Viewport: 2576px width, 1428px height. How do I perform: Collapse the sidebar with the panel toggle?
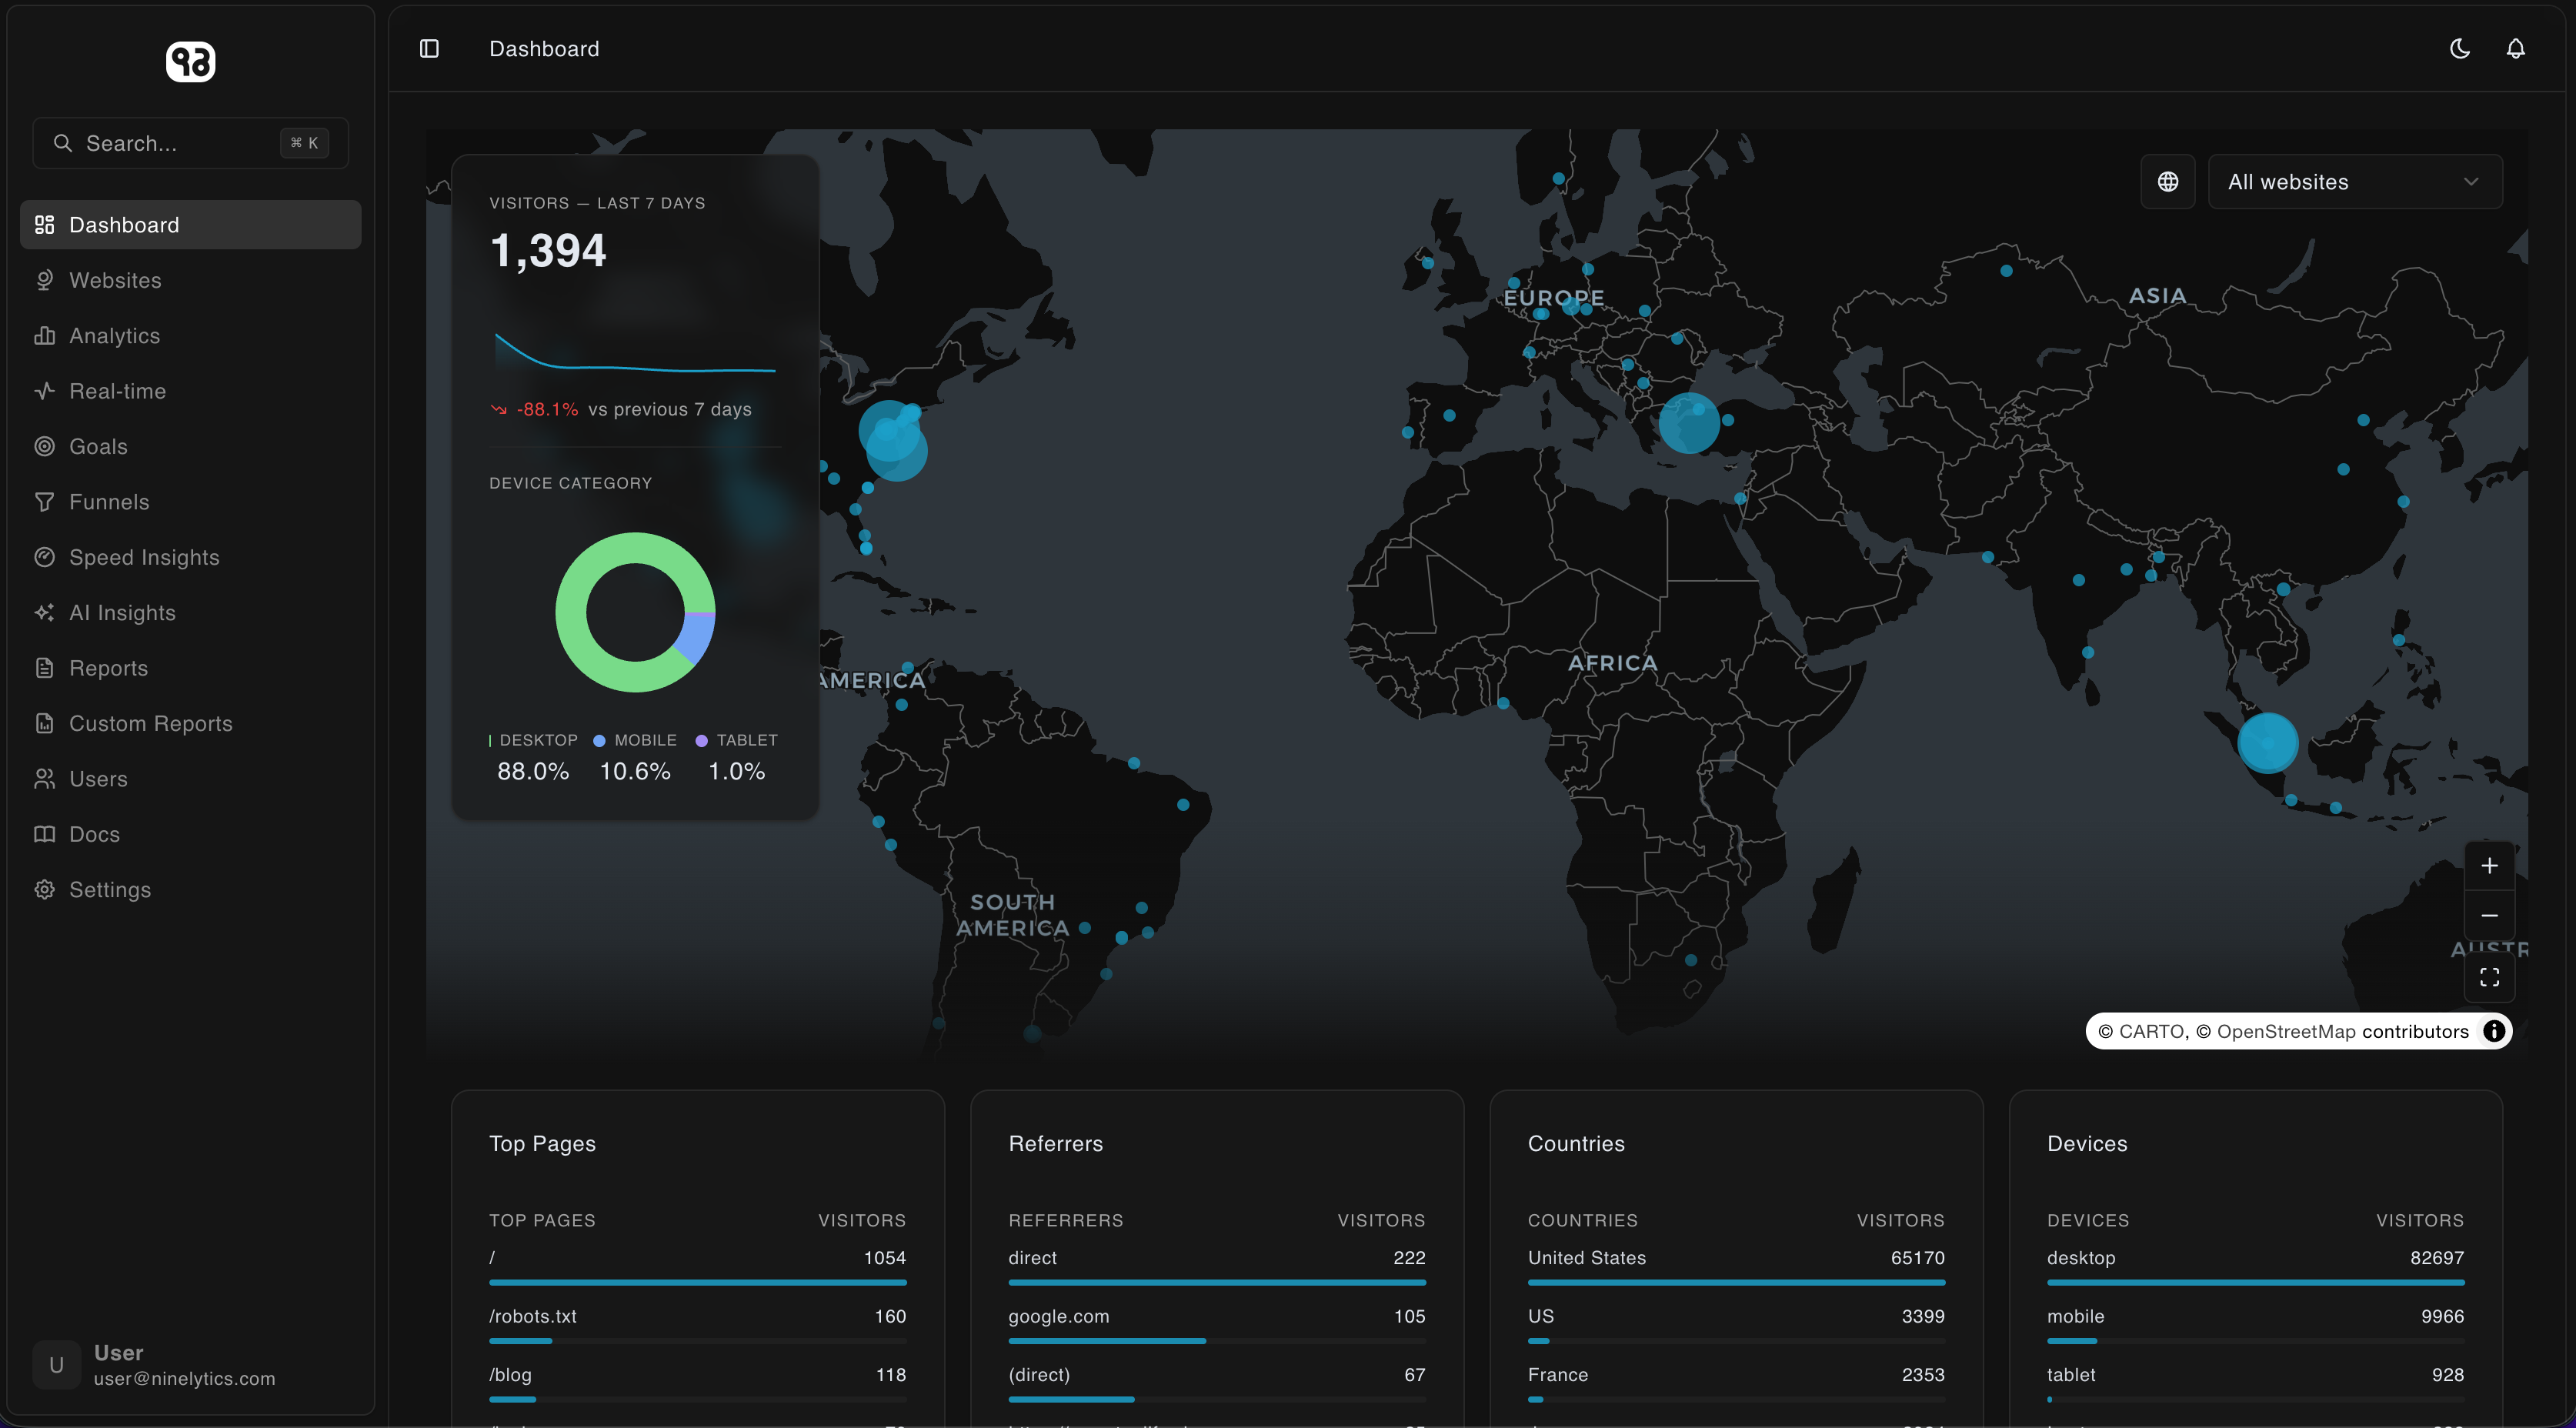pos(429,48)
